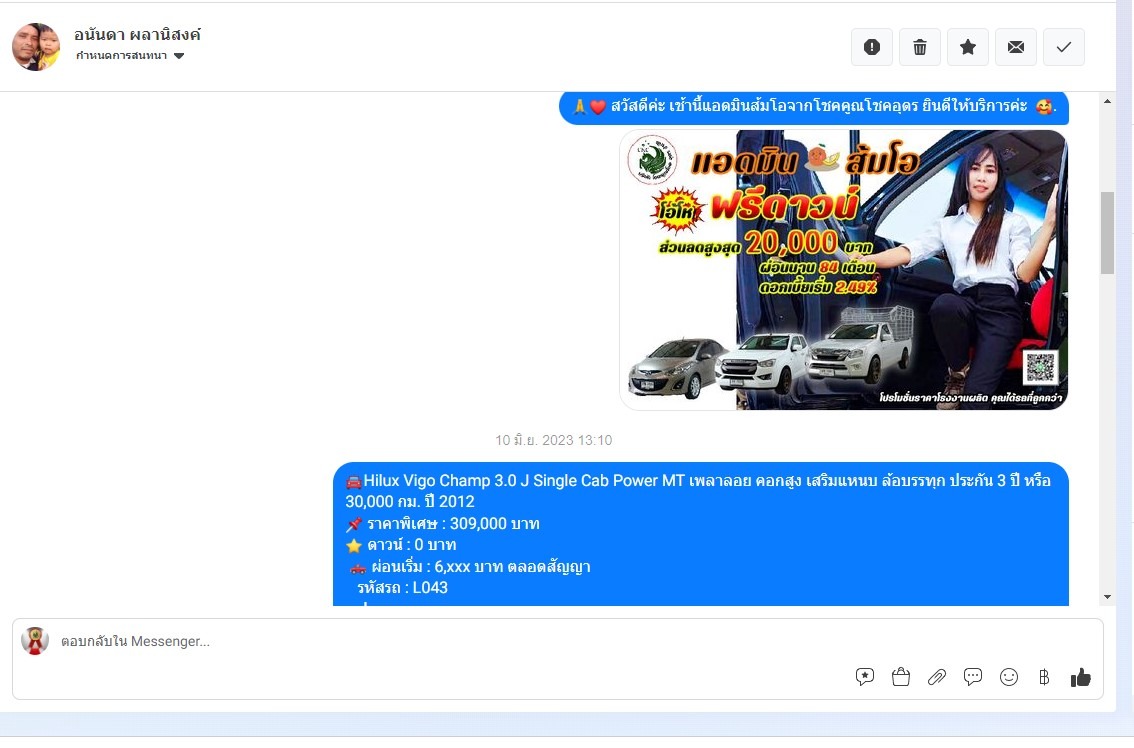Open the three-dot speech bubble icon
The height and width of the screenshot is (748, 1134).
point(973,677)
